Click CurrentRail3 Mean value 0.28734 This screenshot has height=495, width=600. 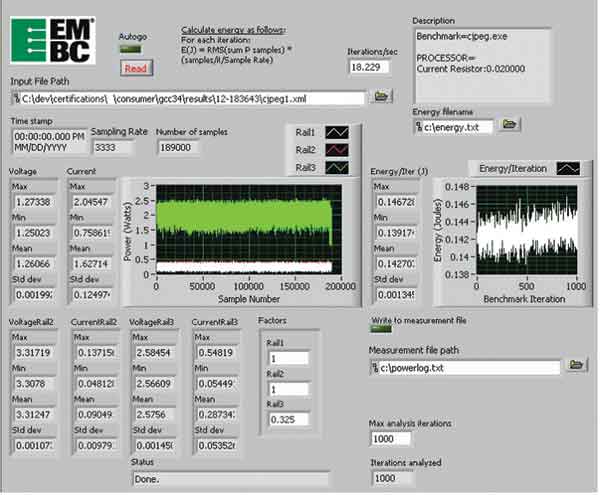click(x=217, y=415)
